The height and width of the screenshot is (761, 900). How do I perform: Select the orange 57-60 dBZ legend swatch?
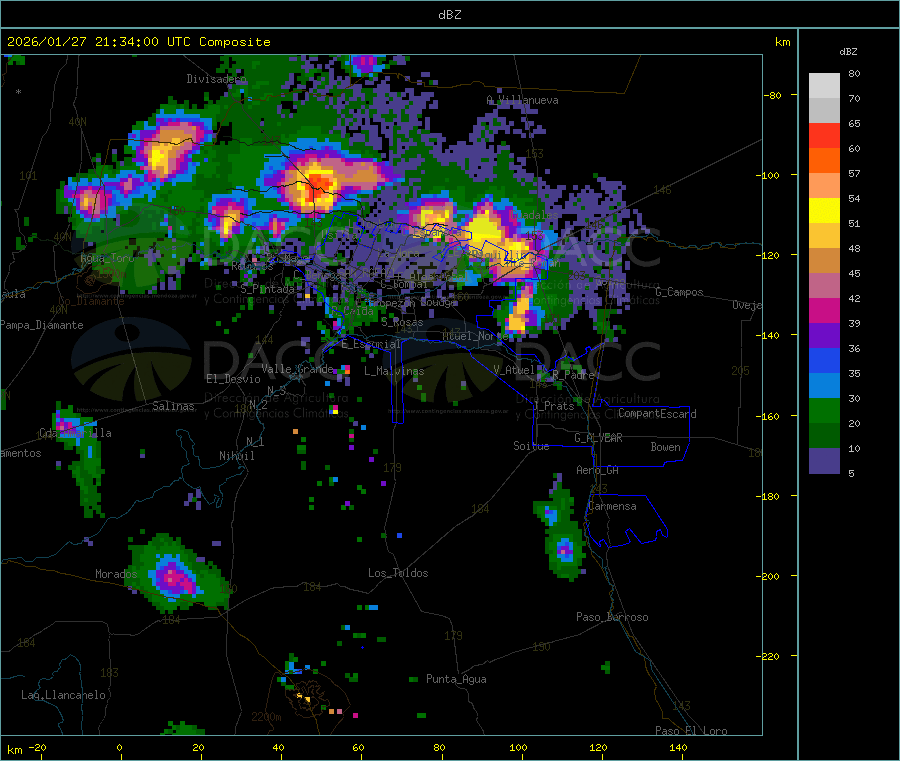tap(824, 161)
